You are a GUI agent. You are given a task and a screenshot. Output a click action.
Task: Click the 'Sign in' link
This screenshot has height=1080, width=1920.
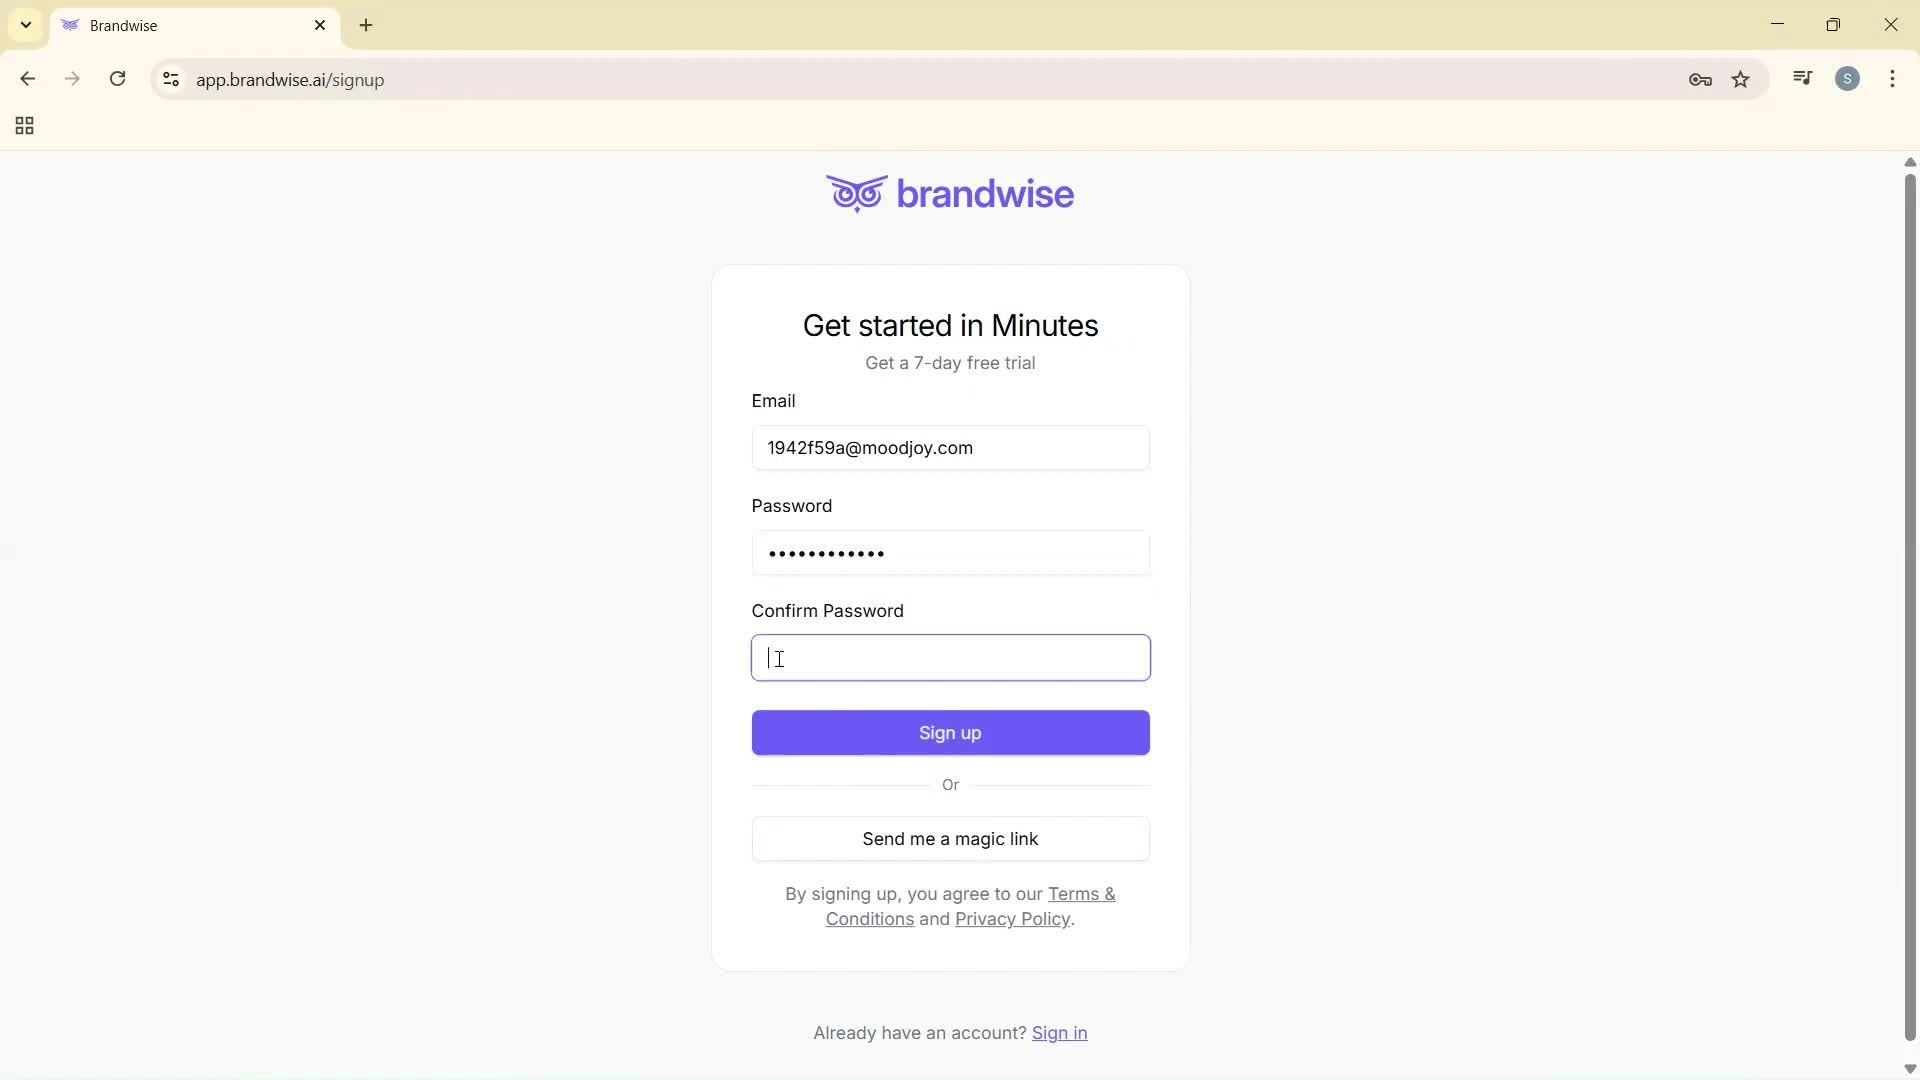click(1059, 1033)
